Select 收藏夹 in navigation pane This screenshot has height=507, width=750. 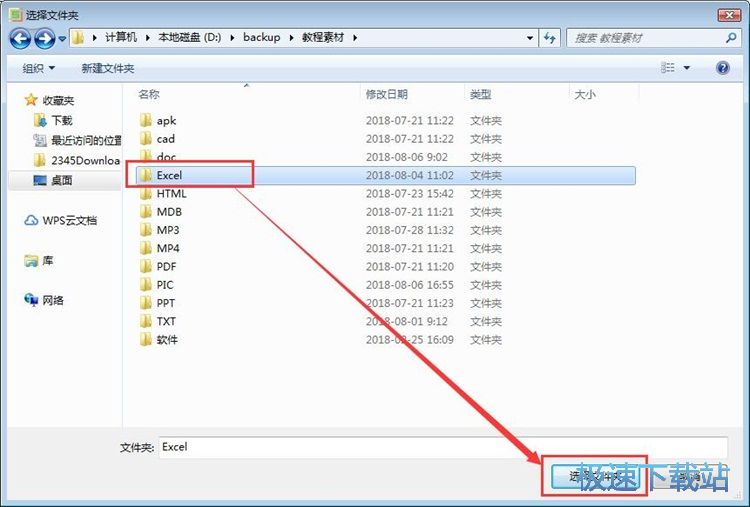click(x=58, y=100)
